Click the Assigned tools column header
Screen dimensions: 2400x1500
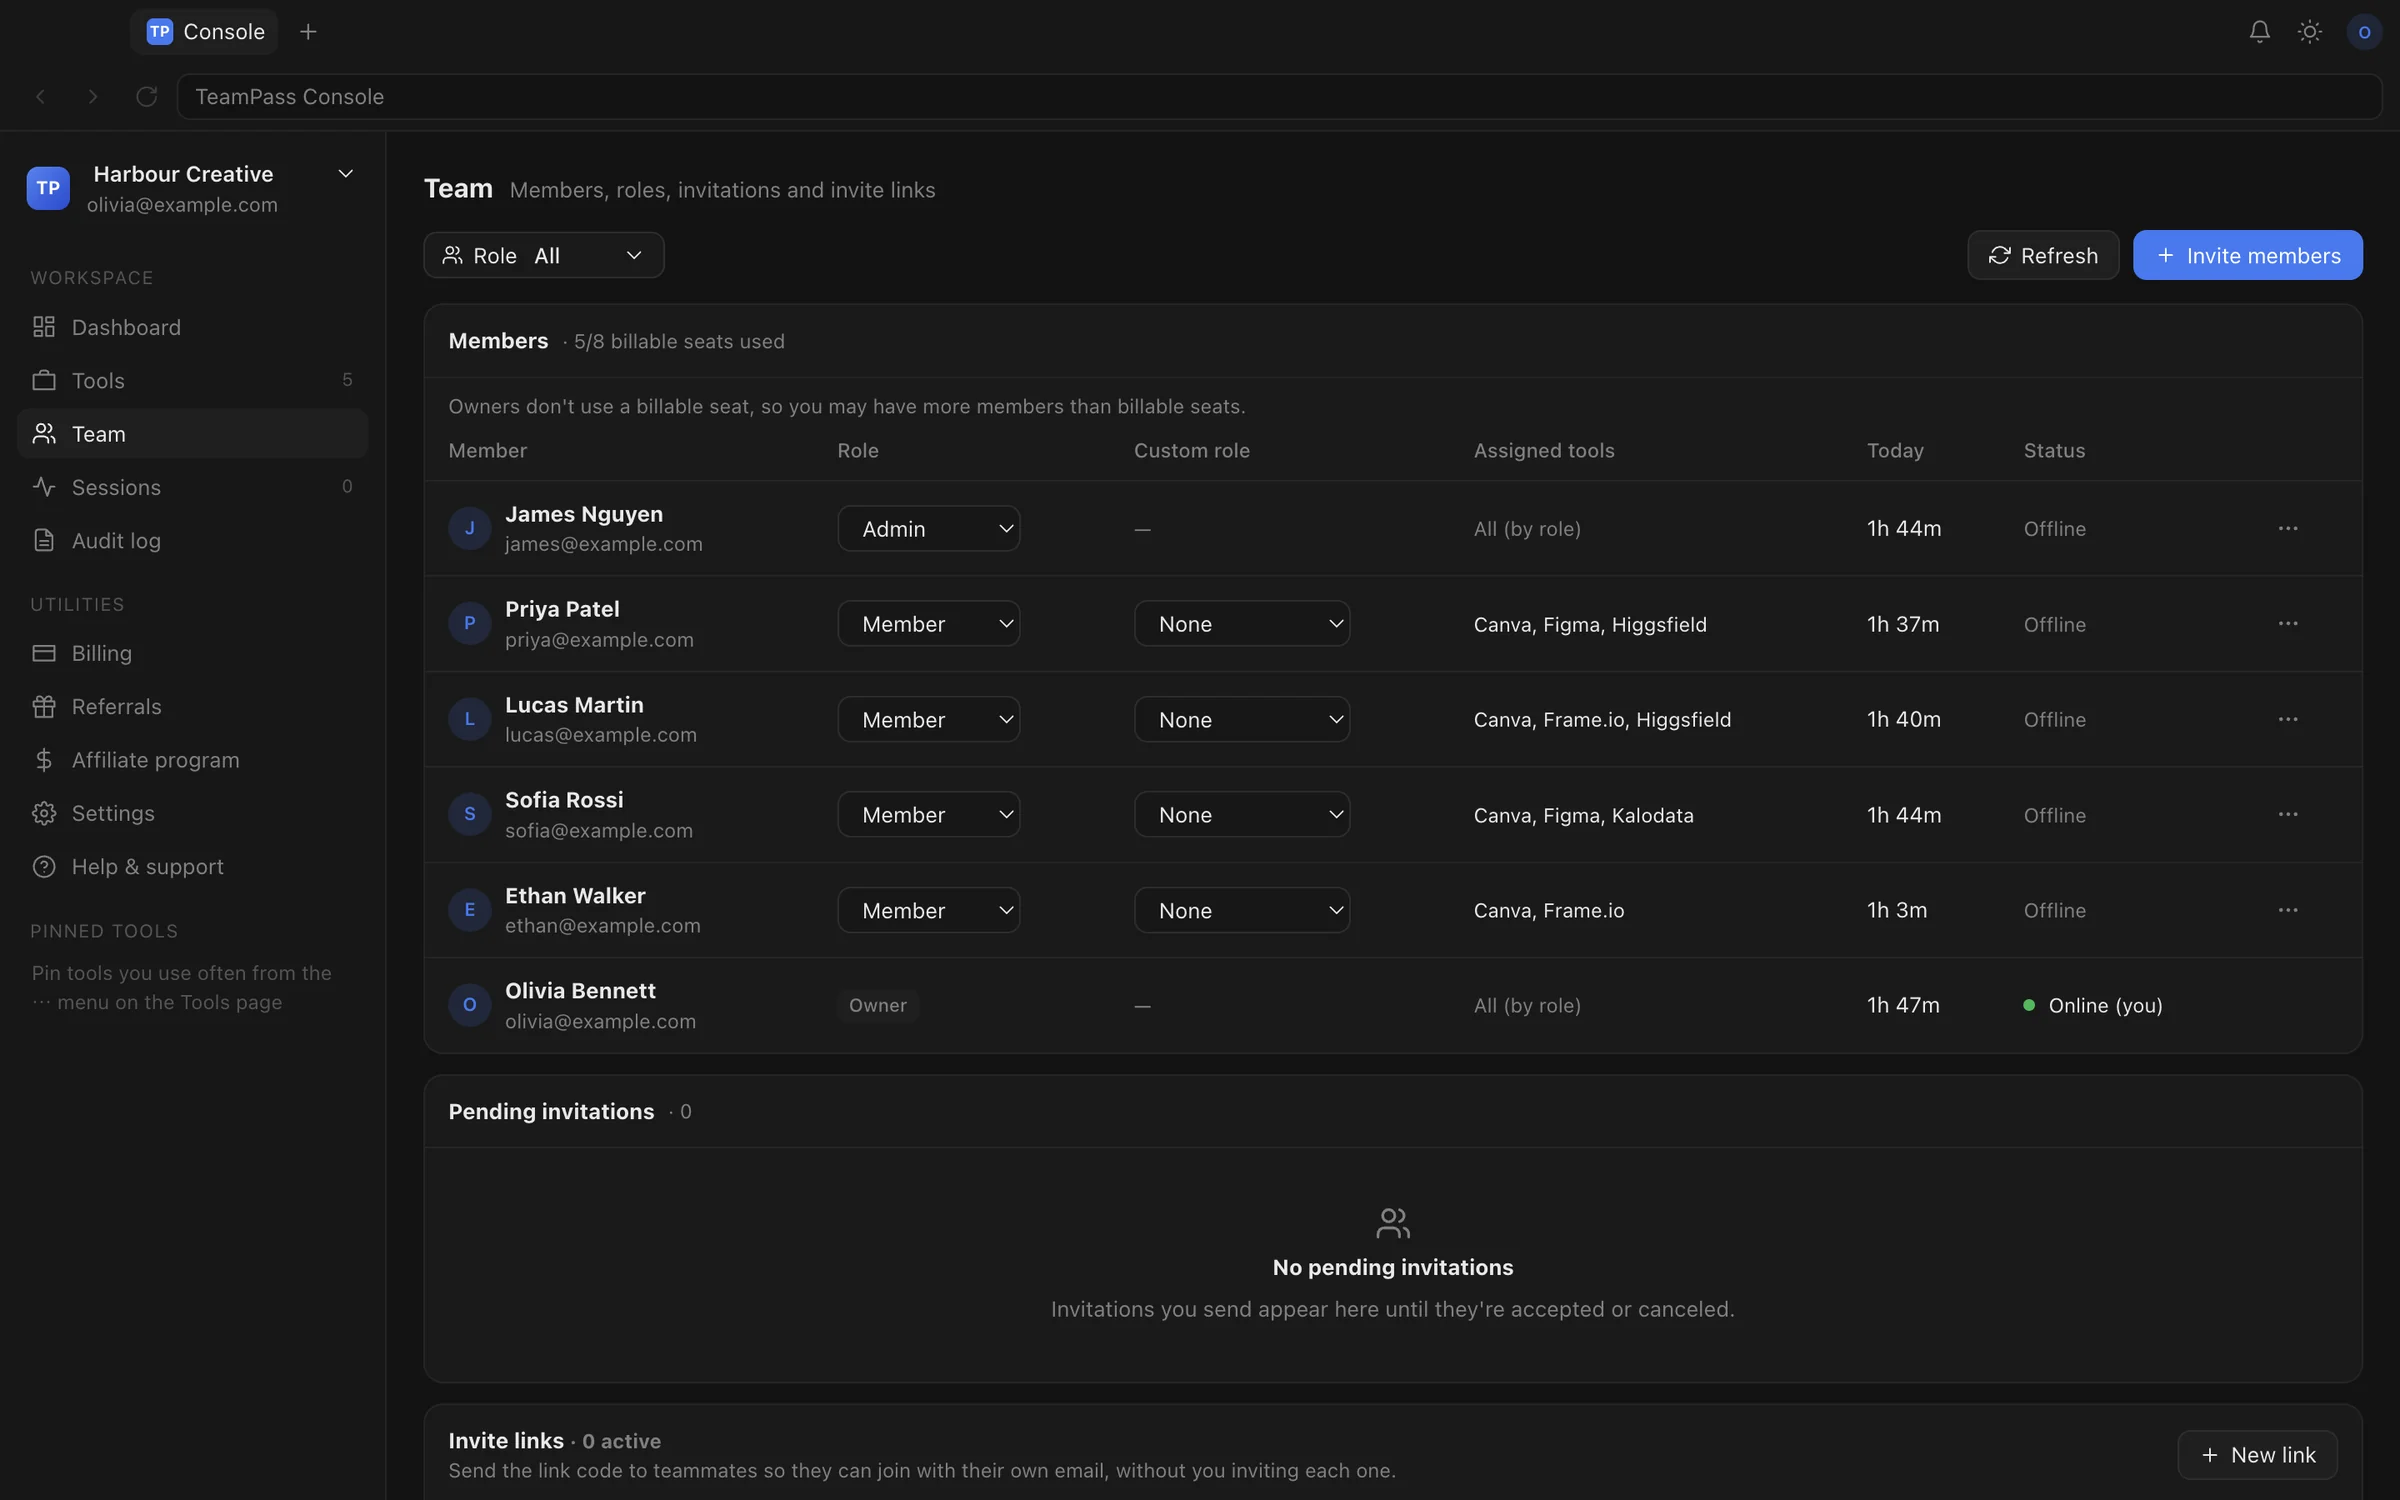1544,450
